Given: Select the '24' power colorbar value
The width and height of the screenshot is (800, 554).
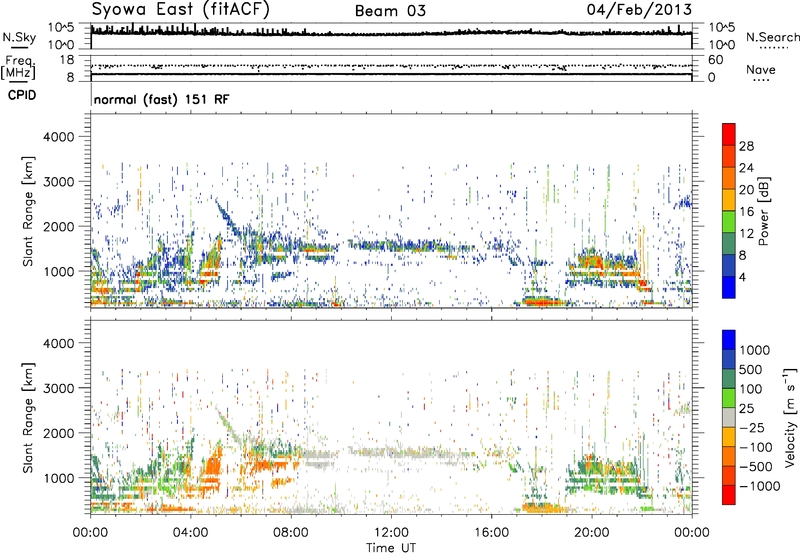Looking at the screenshot, I should (746, 168).
